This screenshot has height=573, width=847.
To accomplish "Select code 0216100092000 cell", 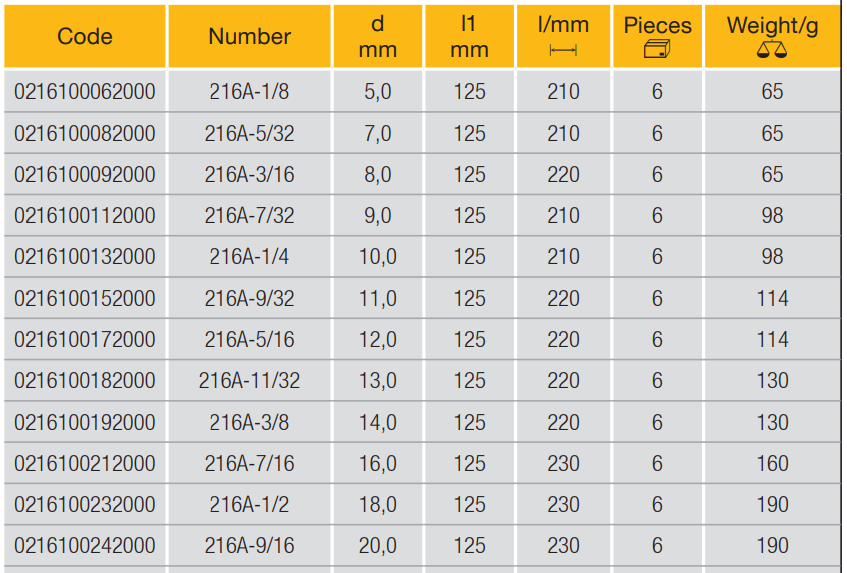I will (x=85, y=175).
